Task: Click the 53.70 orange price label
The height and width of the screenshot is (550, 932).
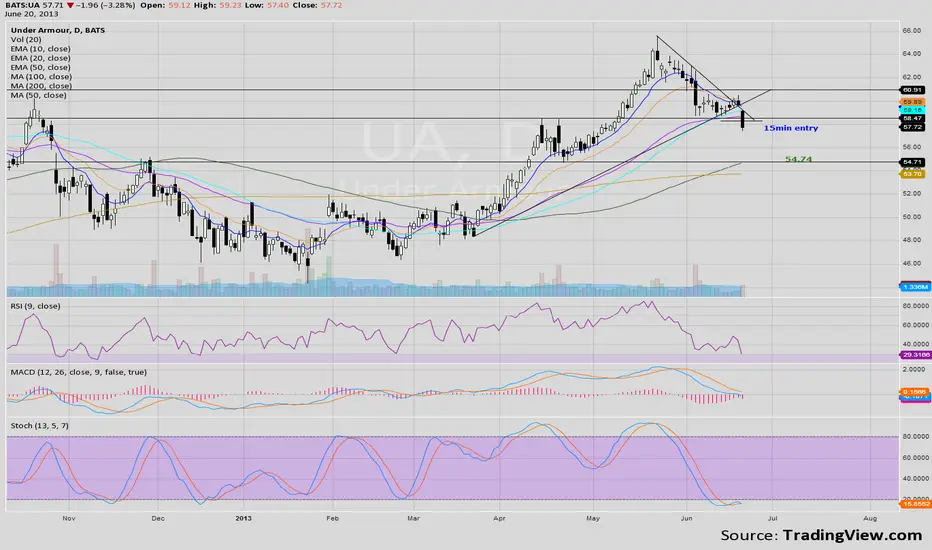Action: [x=912, y=174]
